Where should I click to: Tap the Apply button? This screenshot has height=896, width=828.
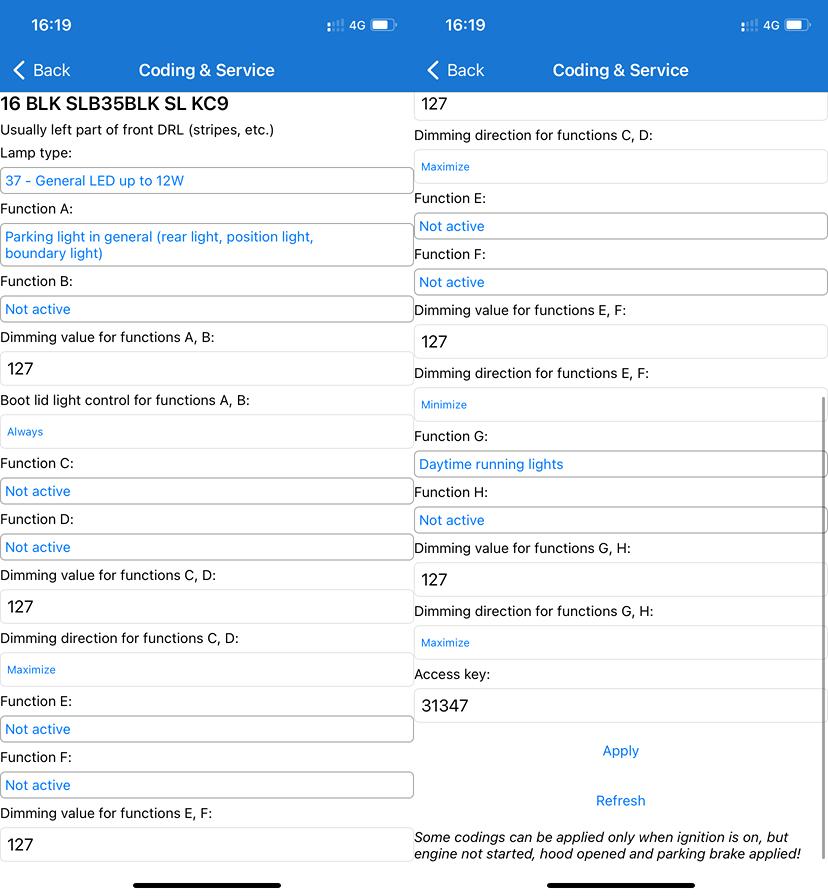pyautogui.click(x=621, y=750)
